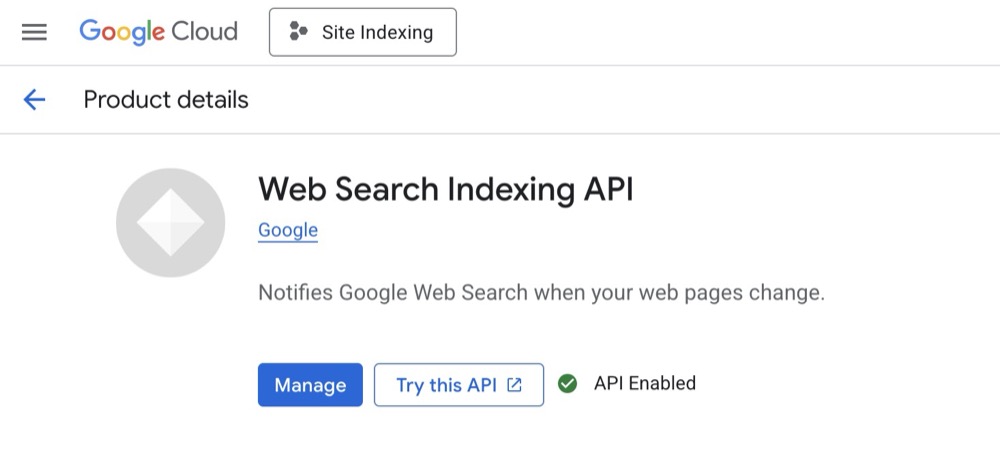Open the Site Indexing project picker
This screenshot has height=466, width=1000.
[x=362, y=32]
